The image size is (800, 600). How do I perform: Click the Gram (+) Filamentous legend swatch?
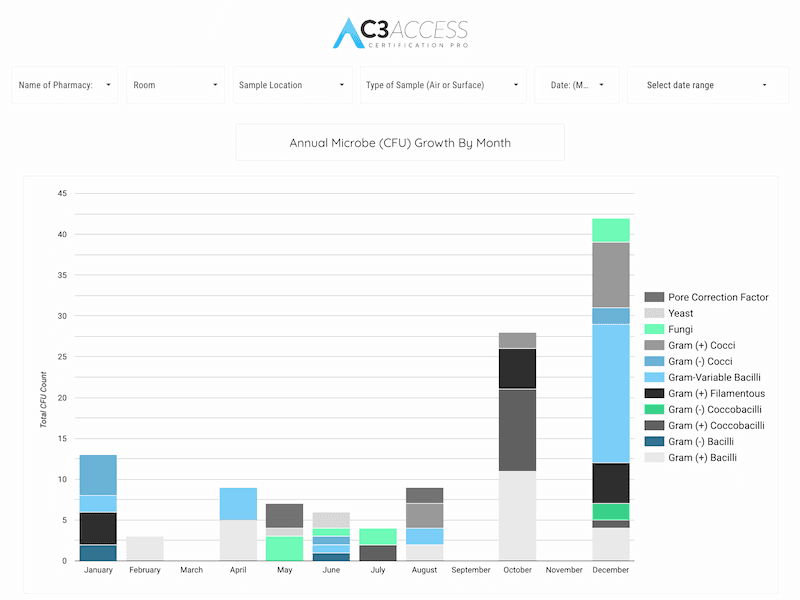tap(654, 393)
